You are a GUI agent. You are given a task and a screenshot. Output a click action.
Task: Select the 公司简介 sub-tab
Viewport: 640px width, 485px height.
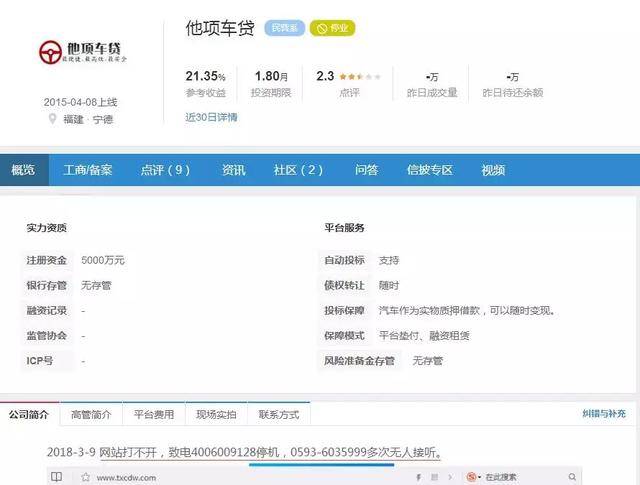pos(29,415)
